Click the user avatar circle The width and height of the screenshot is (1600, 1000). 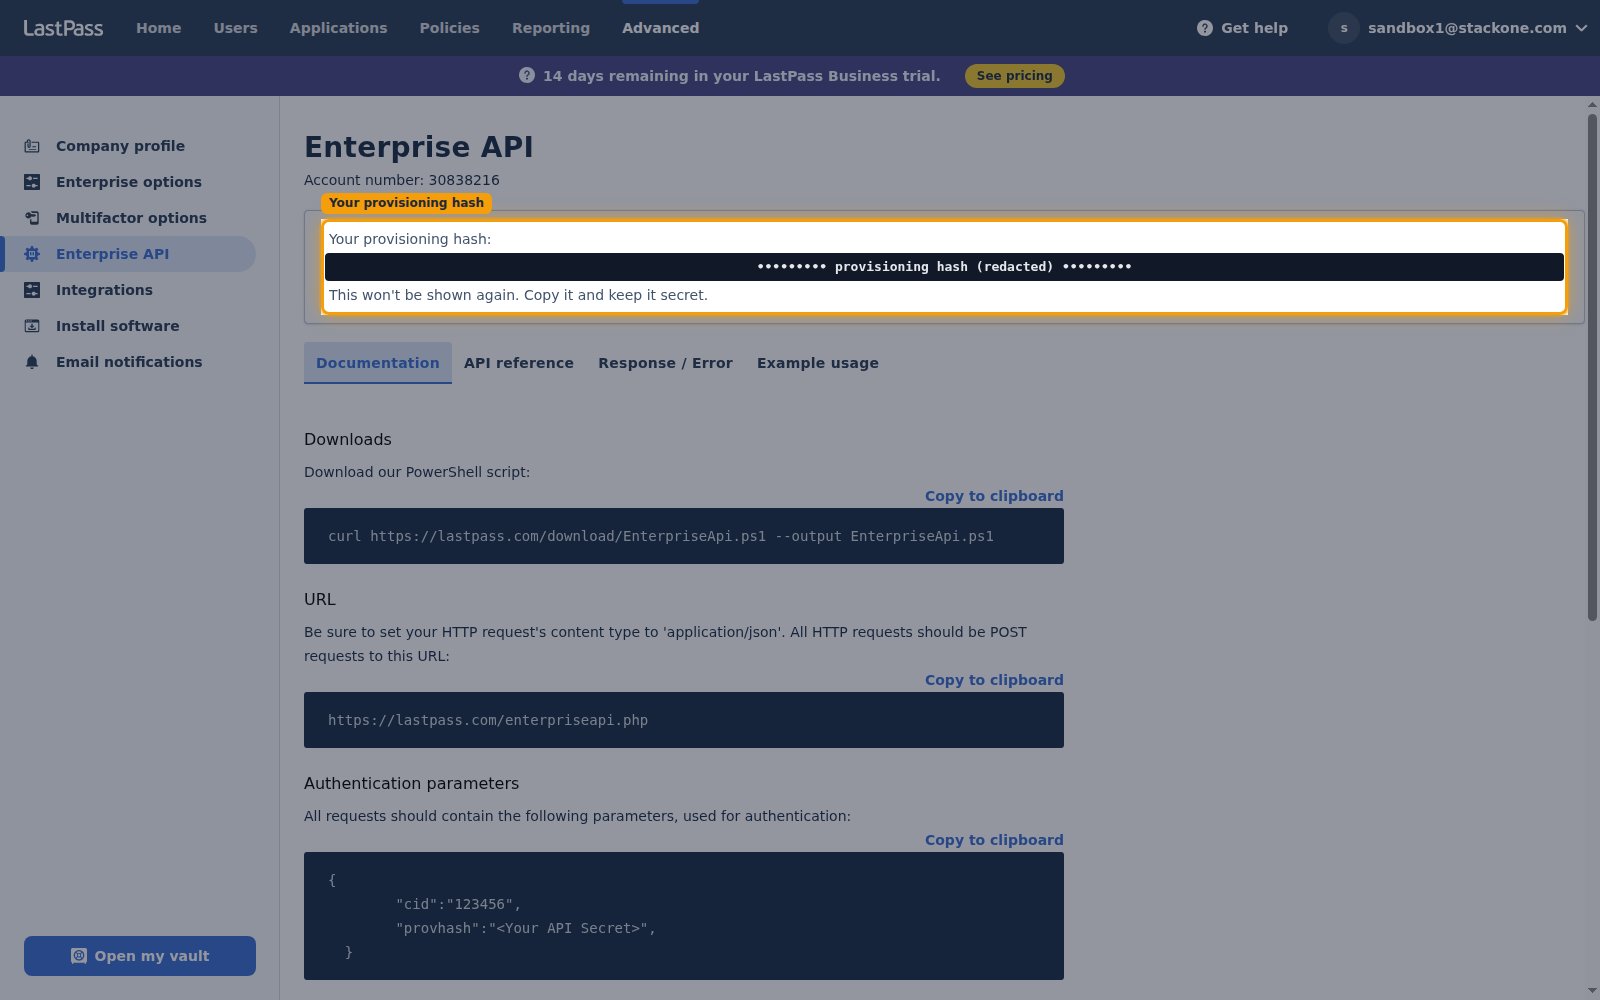pyautogui.click(x=1344, y=28)
